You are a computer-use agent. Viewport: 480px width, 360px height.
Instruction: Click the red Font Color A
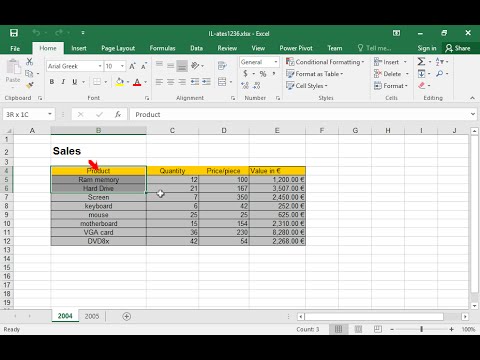(137, 82)
